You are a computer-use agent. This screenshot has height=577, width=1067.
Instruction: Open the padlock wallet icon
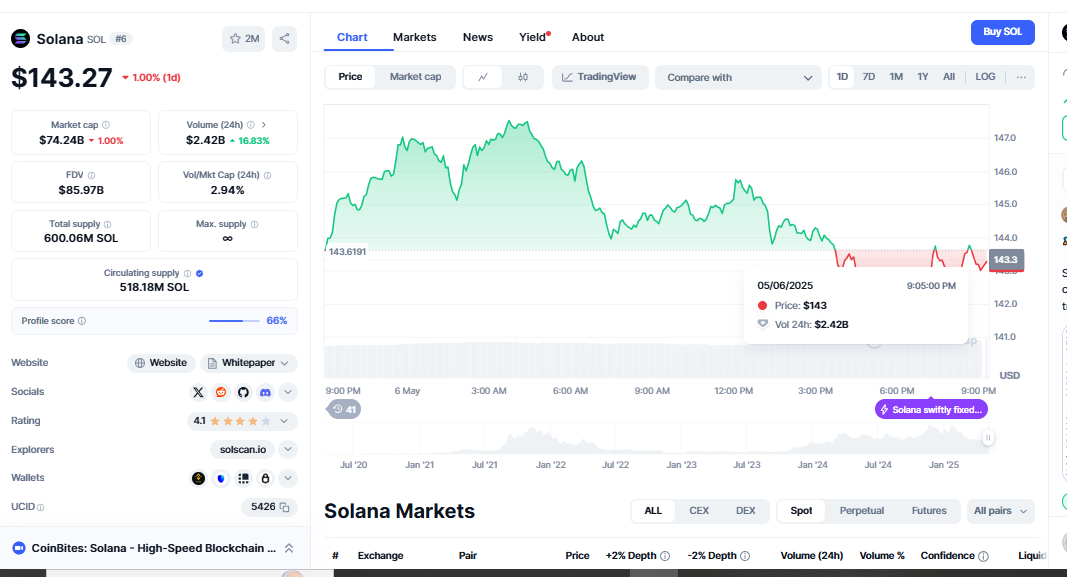pos(265,478)
